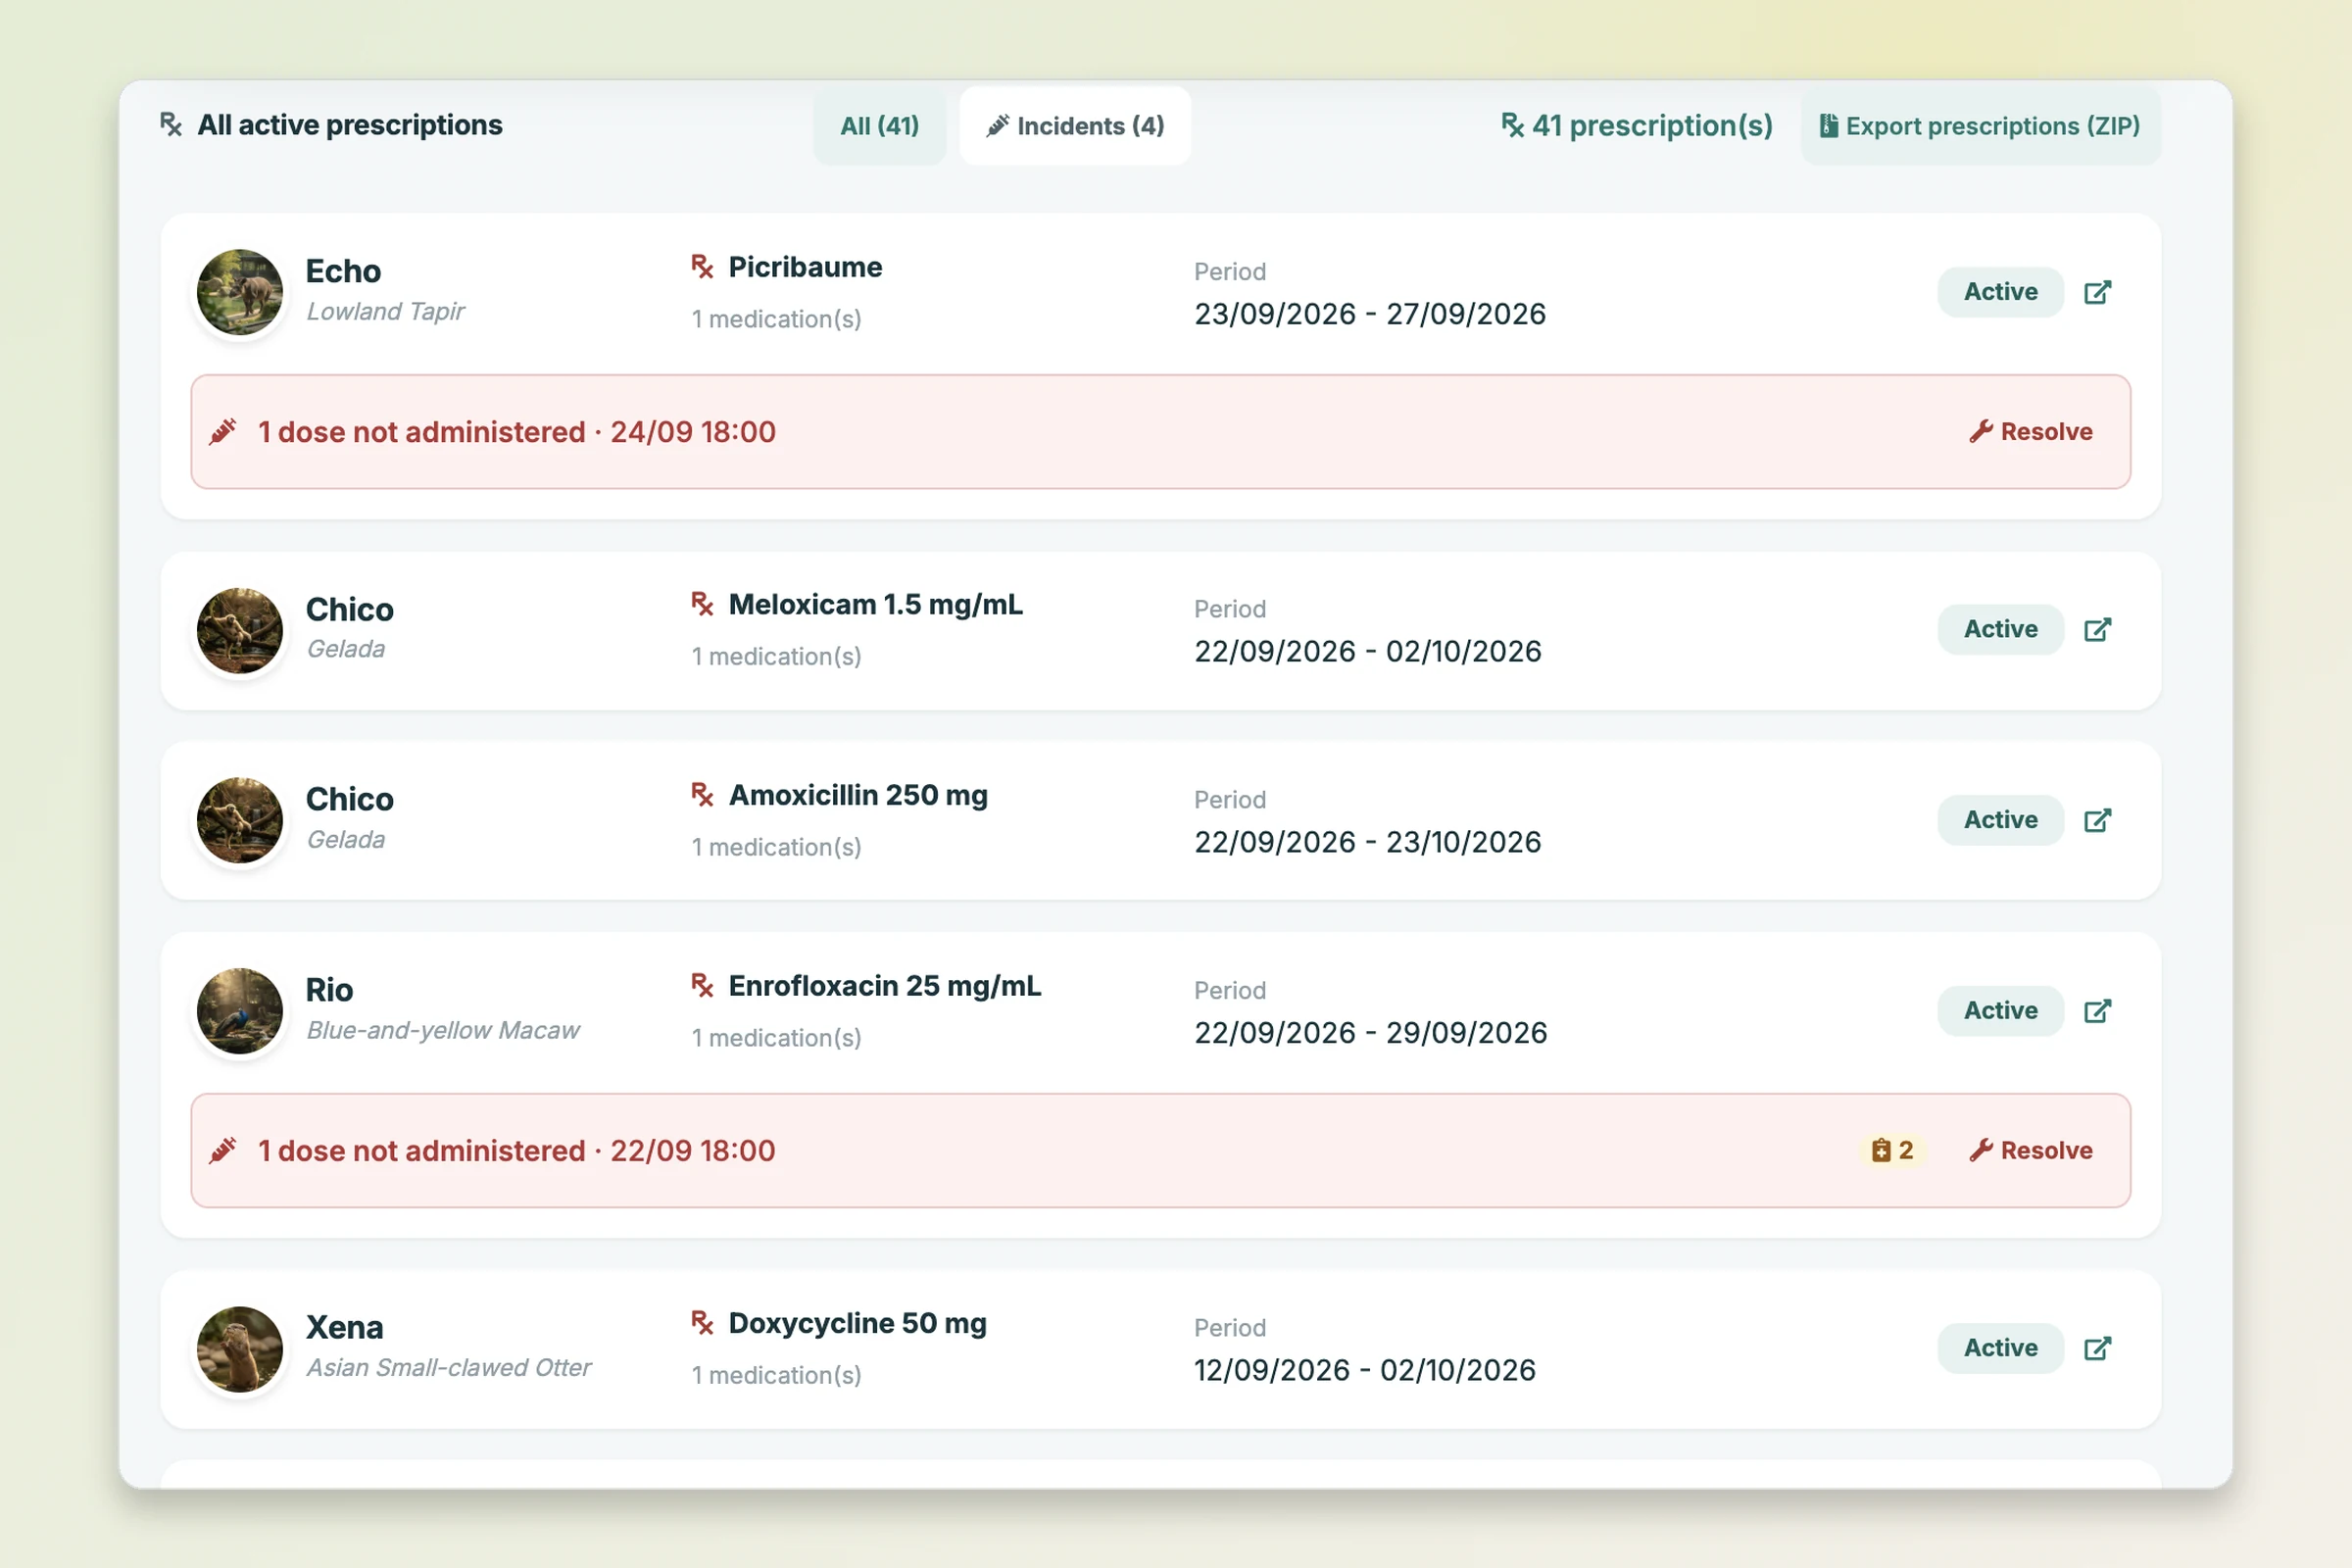Click the species label Asian Small-clawed Otter
Image resolution: width=2352 pixels, height=1568 pixels.
pyautogui.click(x=449, y=1368)
